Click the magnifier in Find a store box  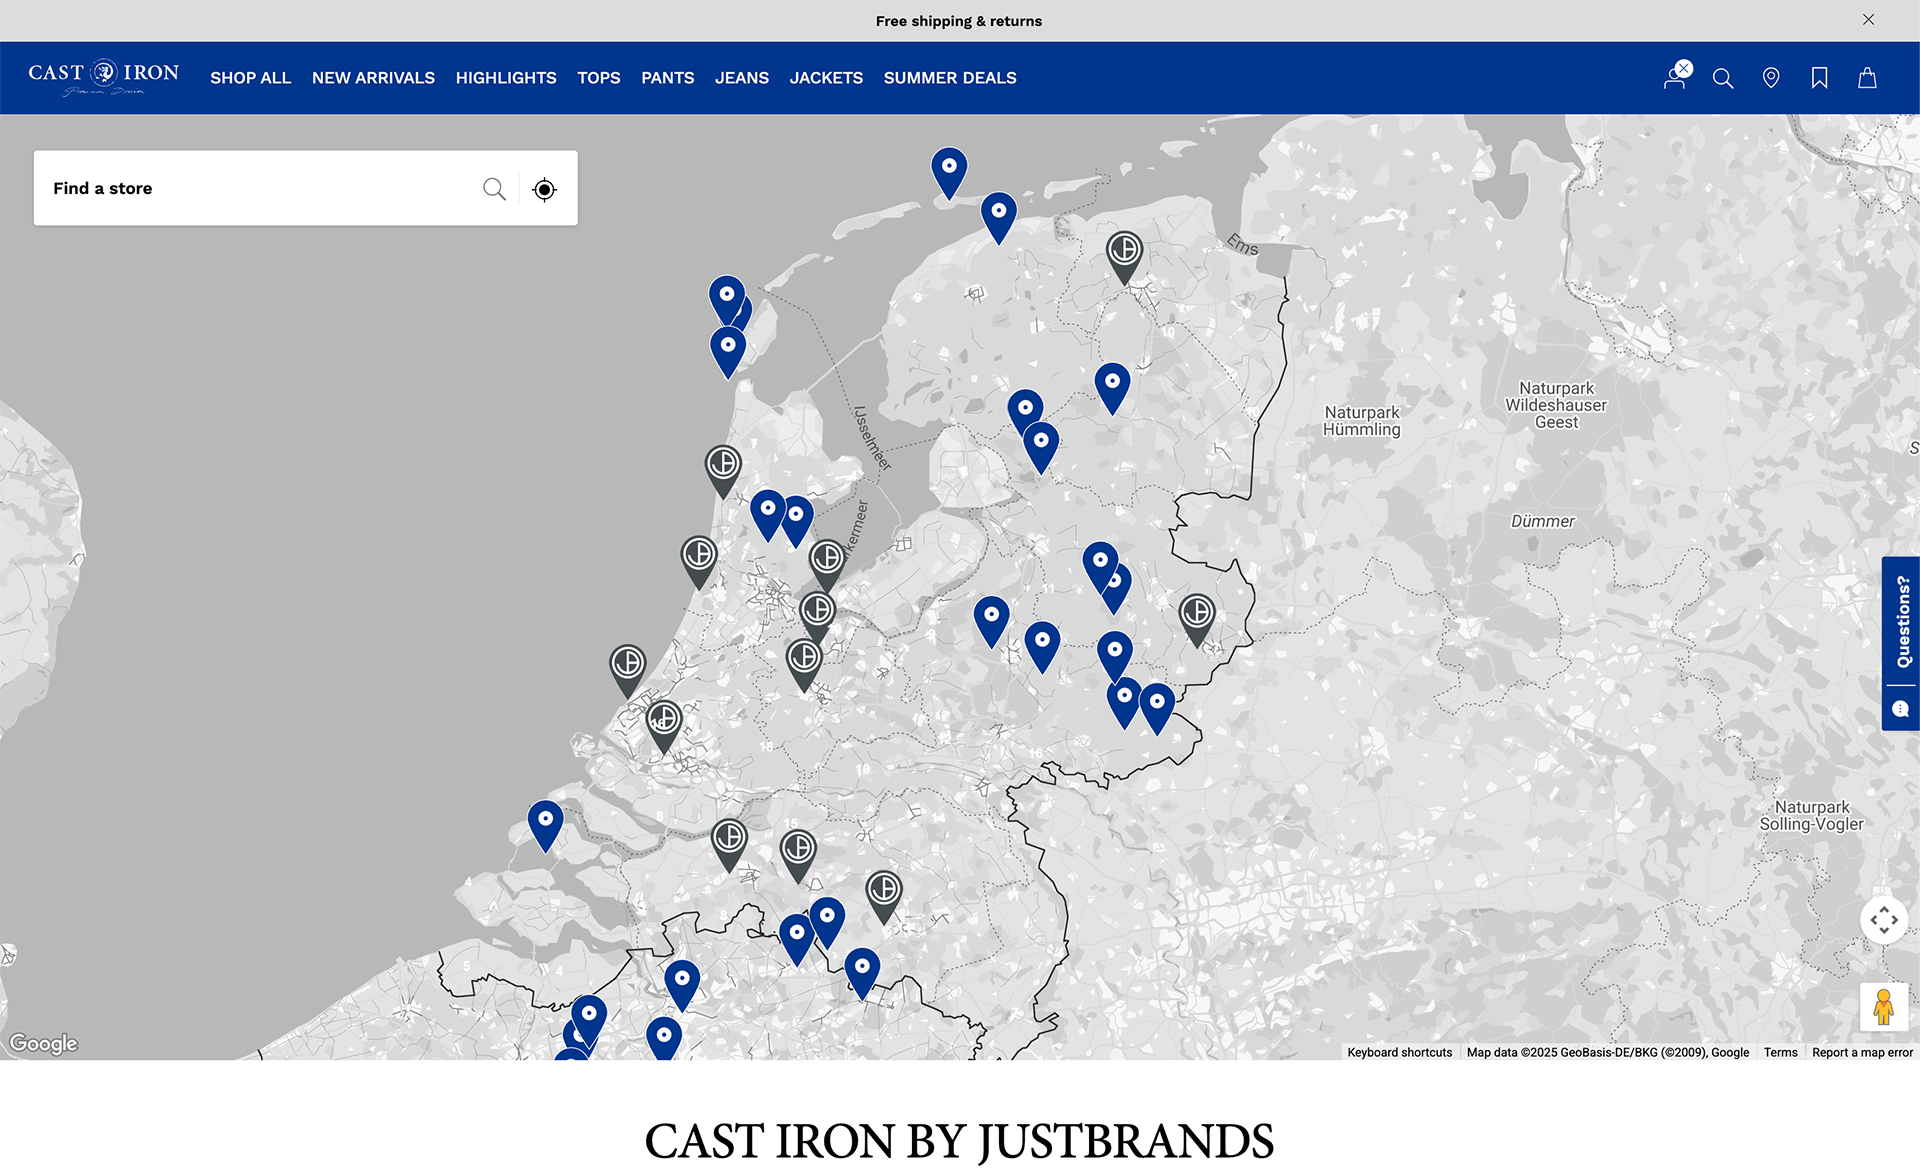[x=494, y=188]
